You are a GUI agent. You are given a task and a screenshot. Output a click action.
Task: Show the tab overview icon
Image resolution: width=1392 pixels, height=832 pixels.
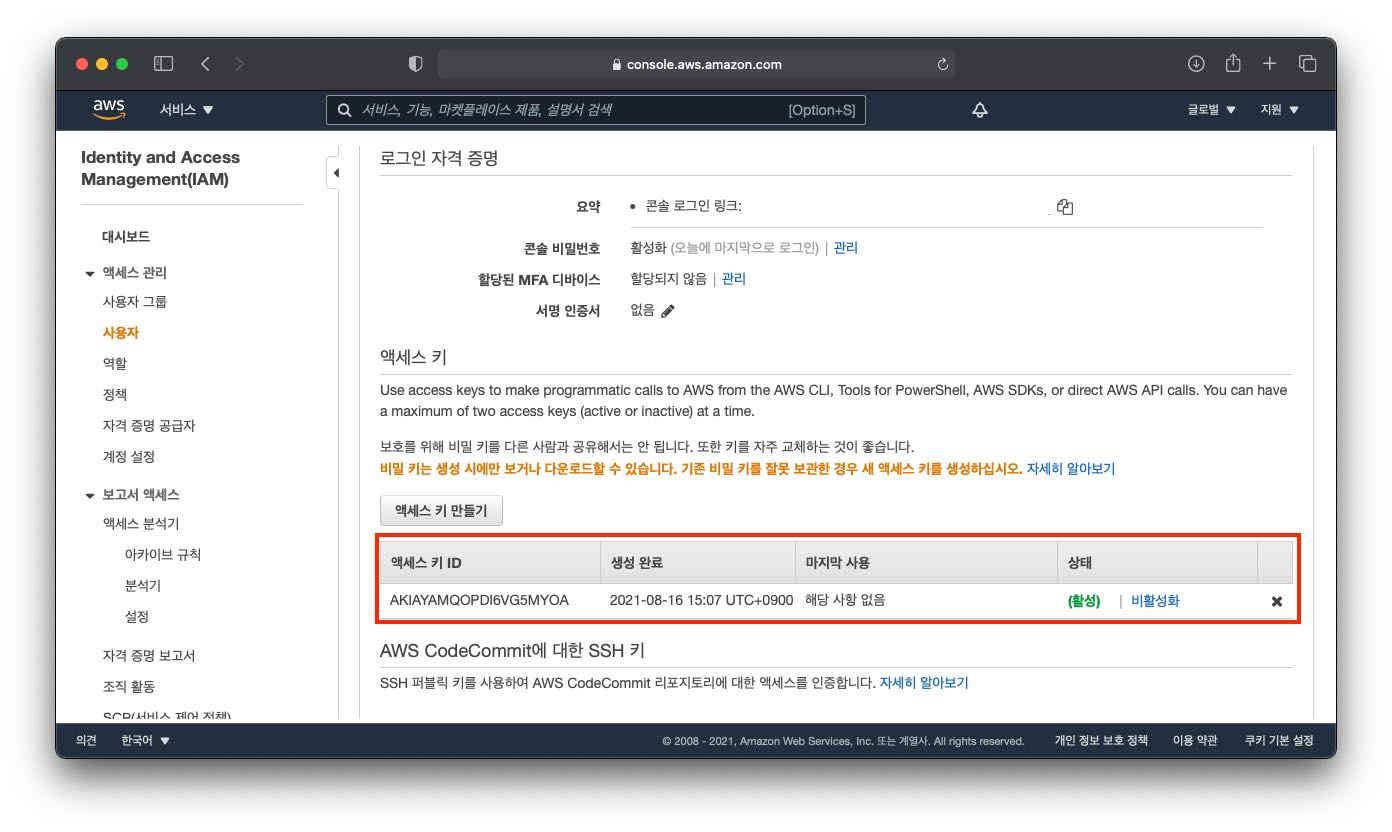tap(1307, 64)
